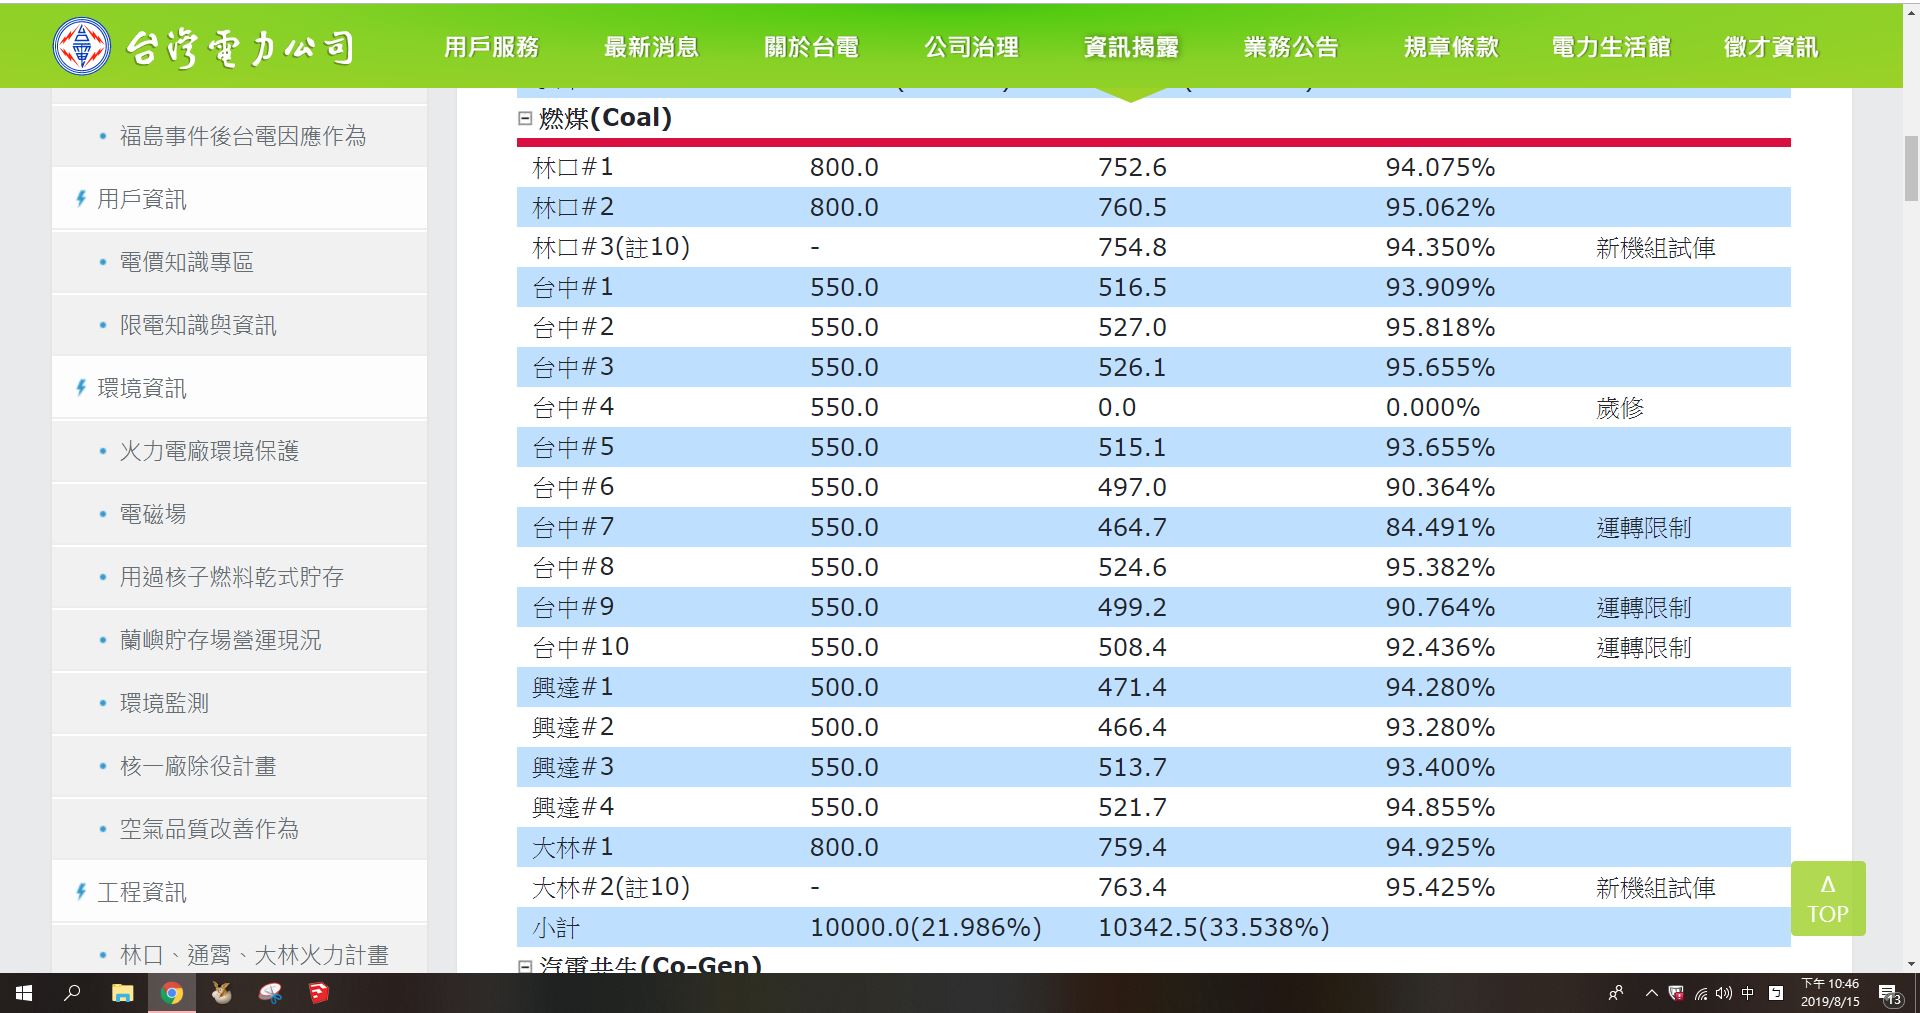The image size is (1920, 1013).
Task: Collapse the 燃煤(Coal) section
Action: coord(525,118)
